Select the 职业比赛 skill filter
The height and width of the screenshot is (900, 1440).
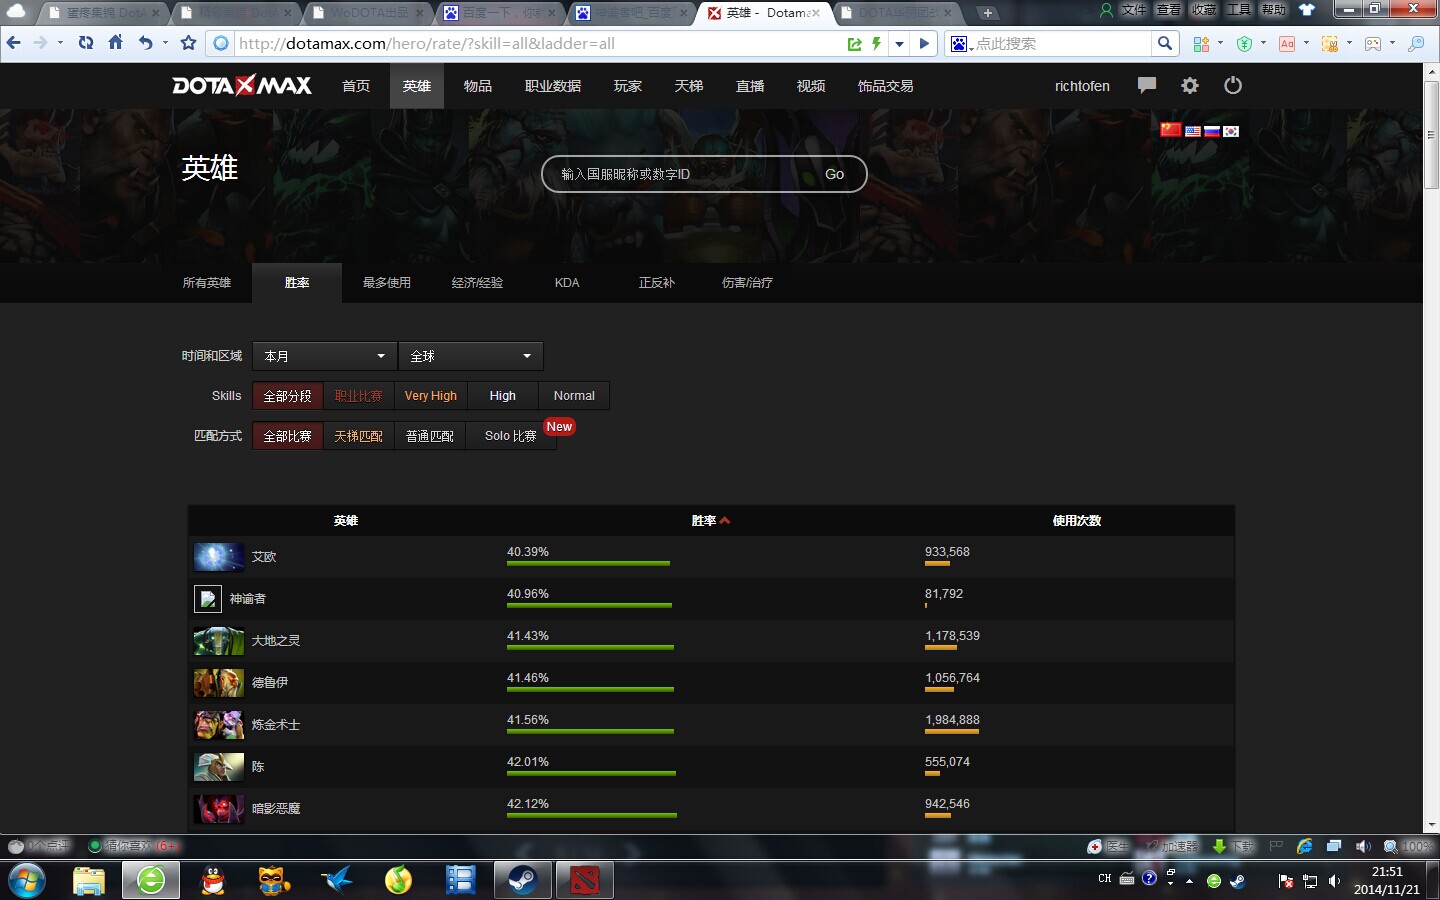(359, 396)
